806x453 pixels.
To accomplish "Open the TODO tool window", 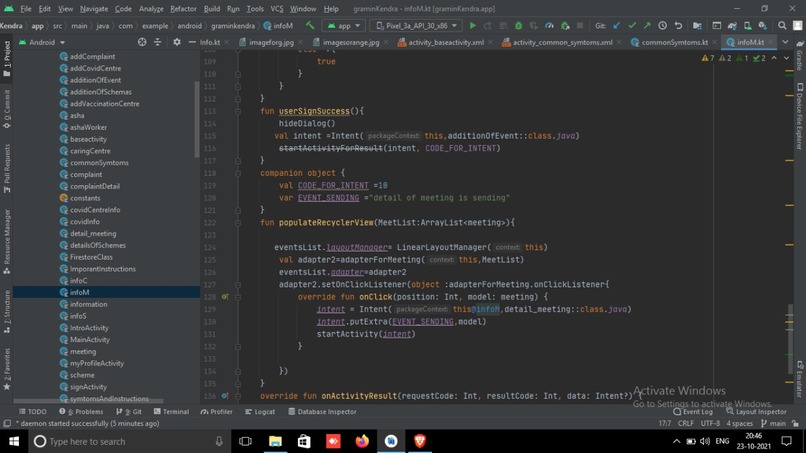I will (x=32, y=411).
